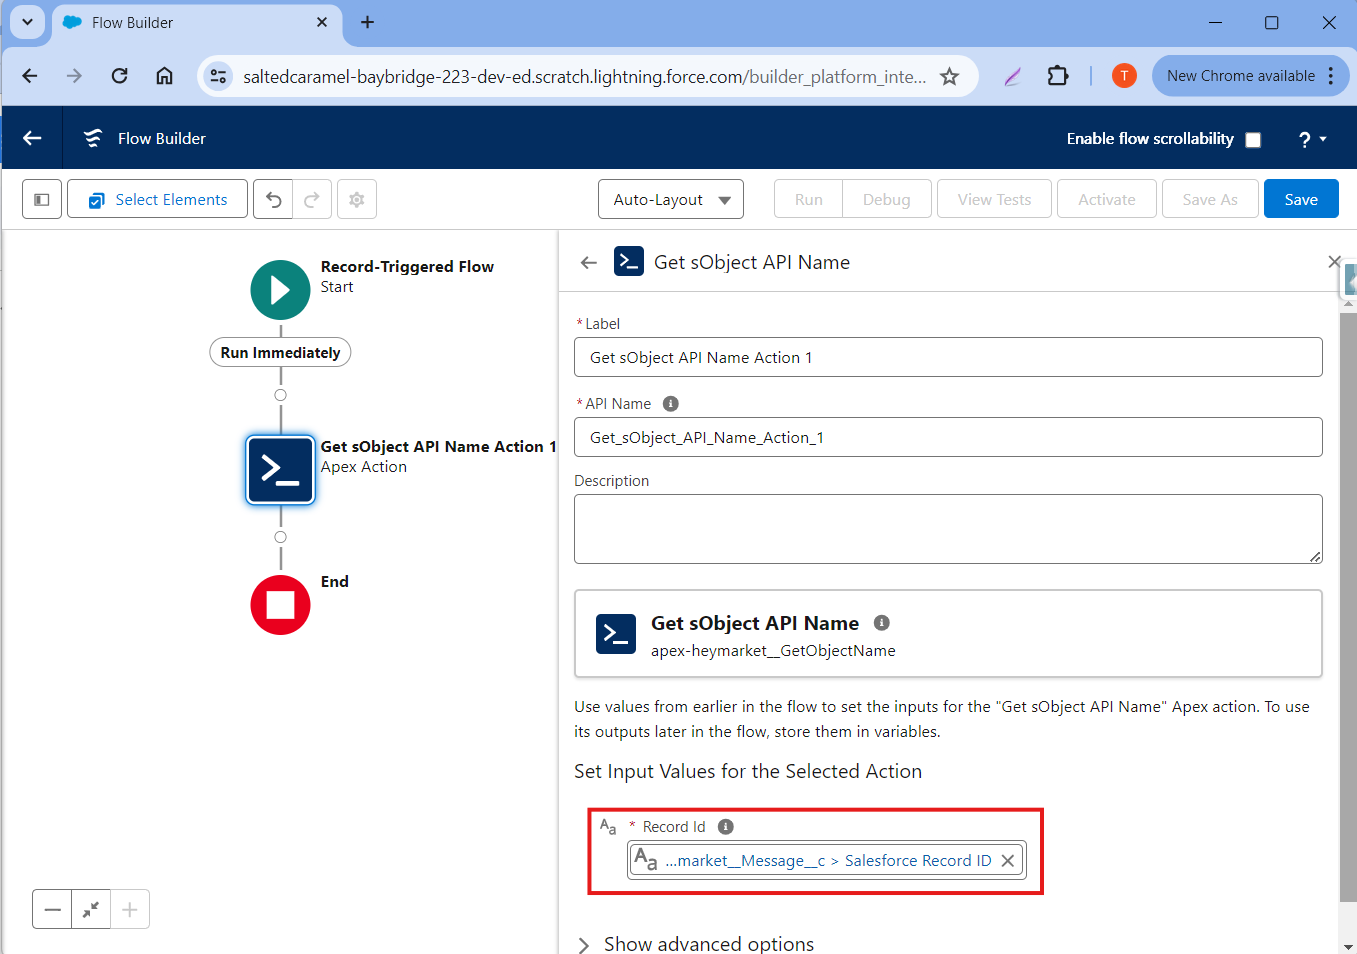Open the Auto-Layout dropdown
1357x954 pixels.
[671, 200]
